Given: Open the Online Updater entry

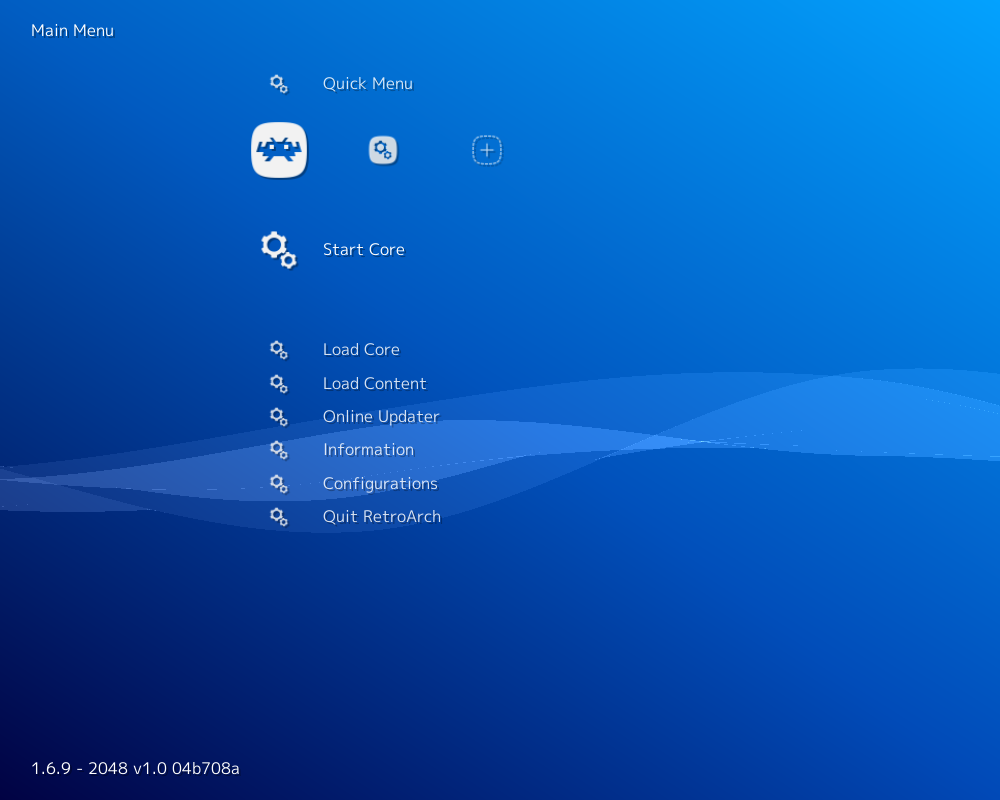Looking at the screenshot, I should pos(381,417).
